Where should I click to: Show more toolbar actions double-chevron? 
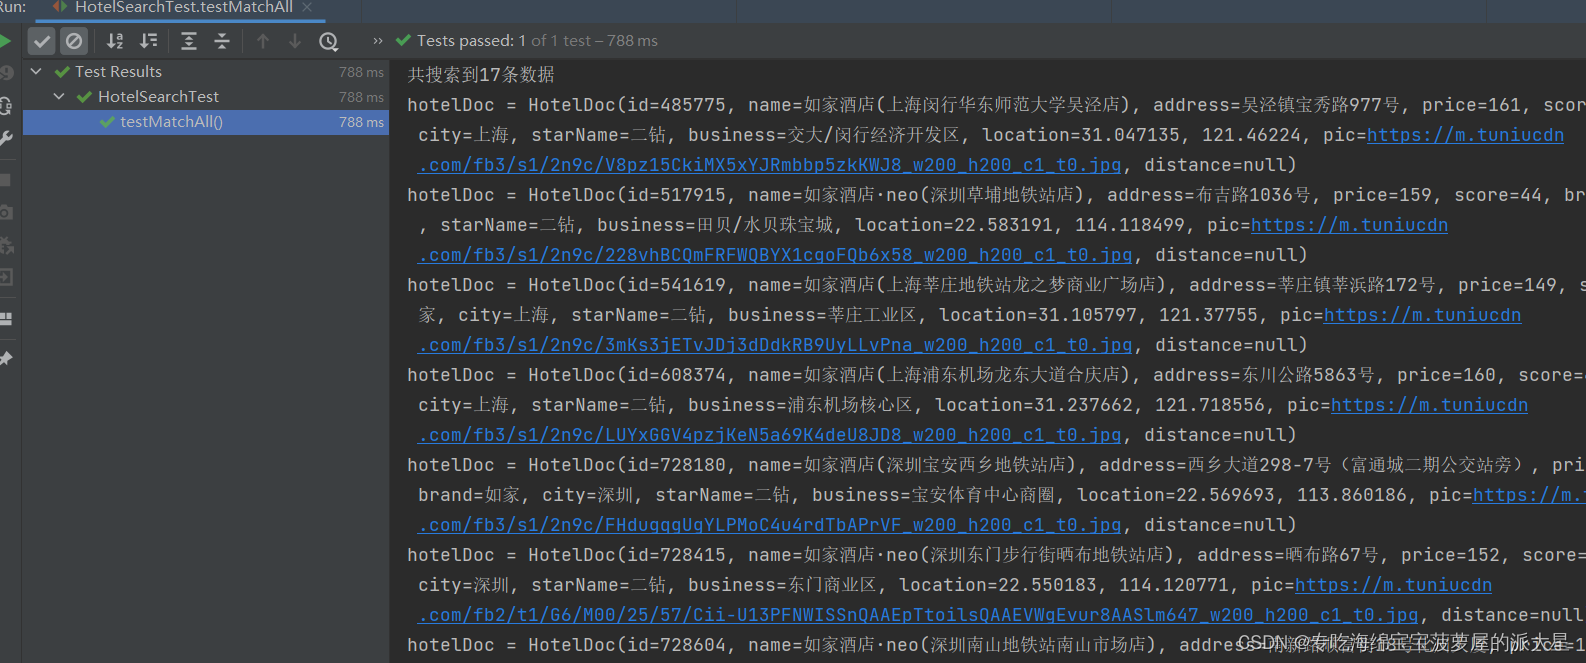378,41
